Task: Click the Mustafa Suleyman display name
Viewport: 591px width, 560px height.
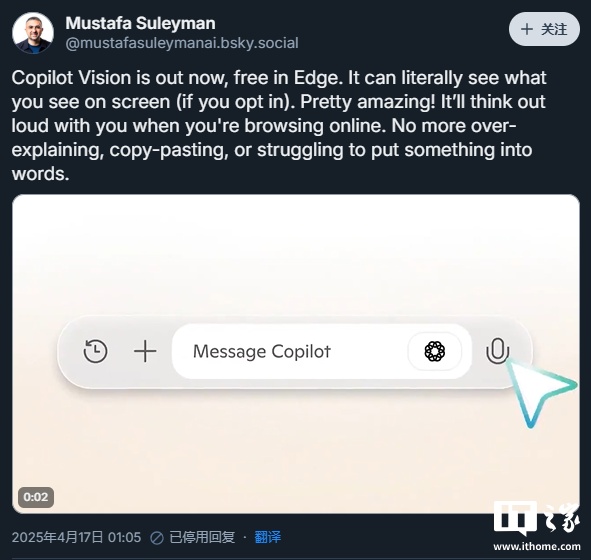Action: click(140, 23)
